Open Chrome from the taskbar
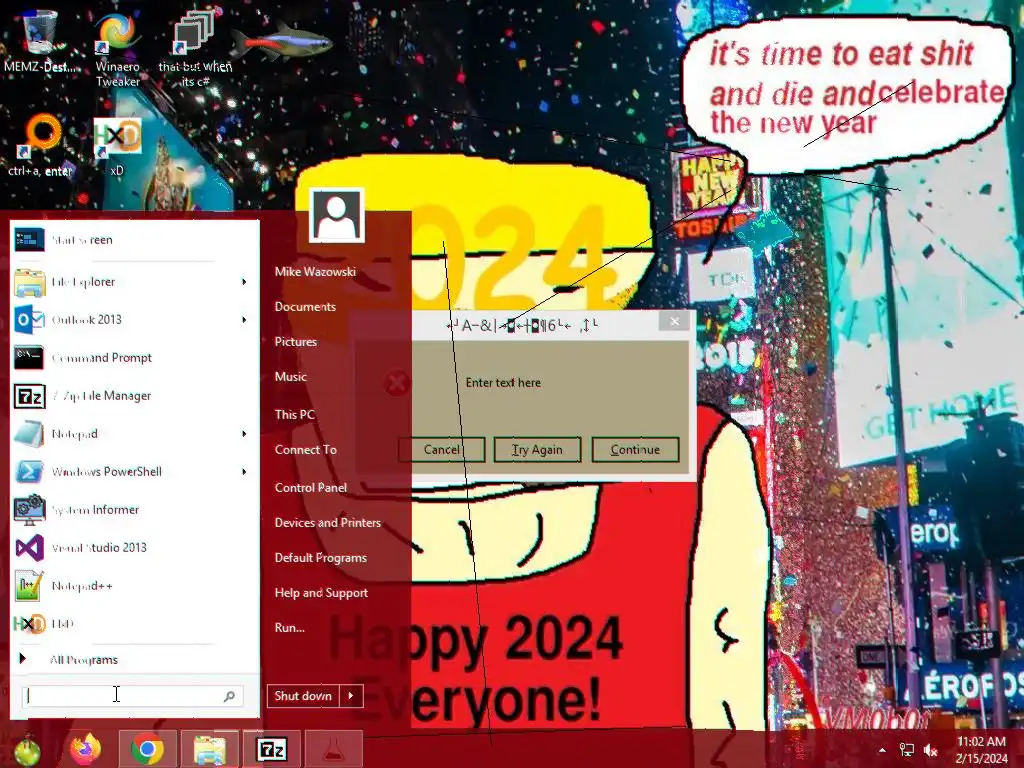This screenshot has height=768, width=1024. (x=147, y=749)
